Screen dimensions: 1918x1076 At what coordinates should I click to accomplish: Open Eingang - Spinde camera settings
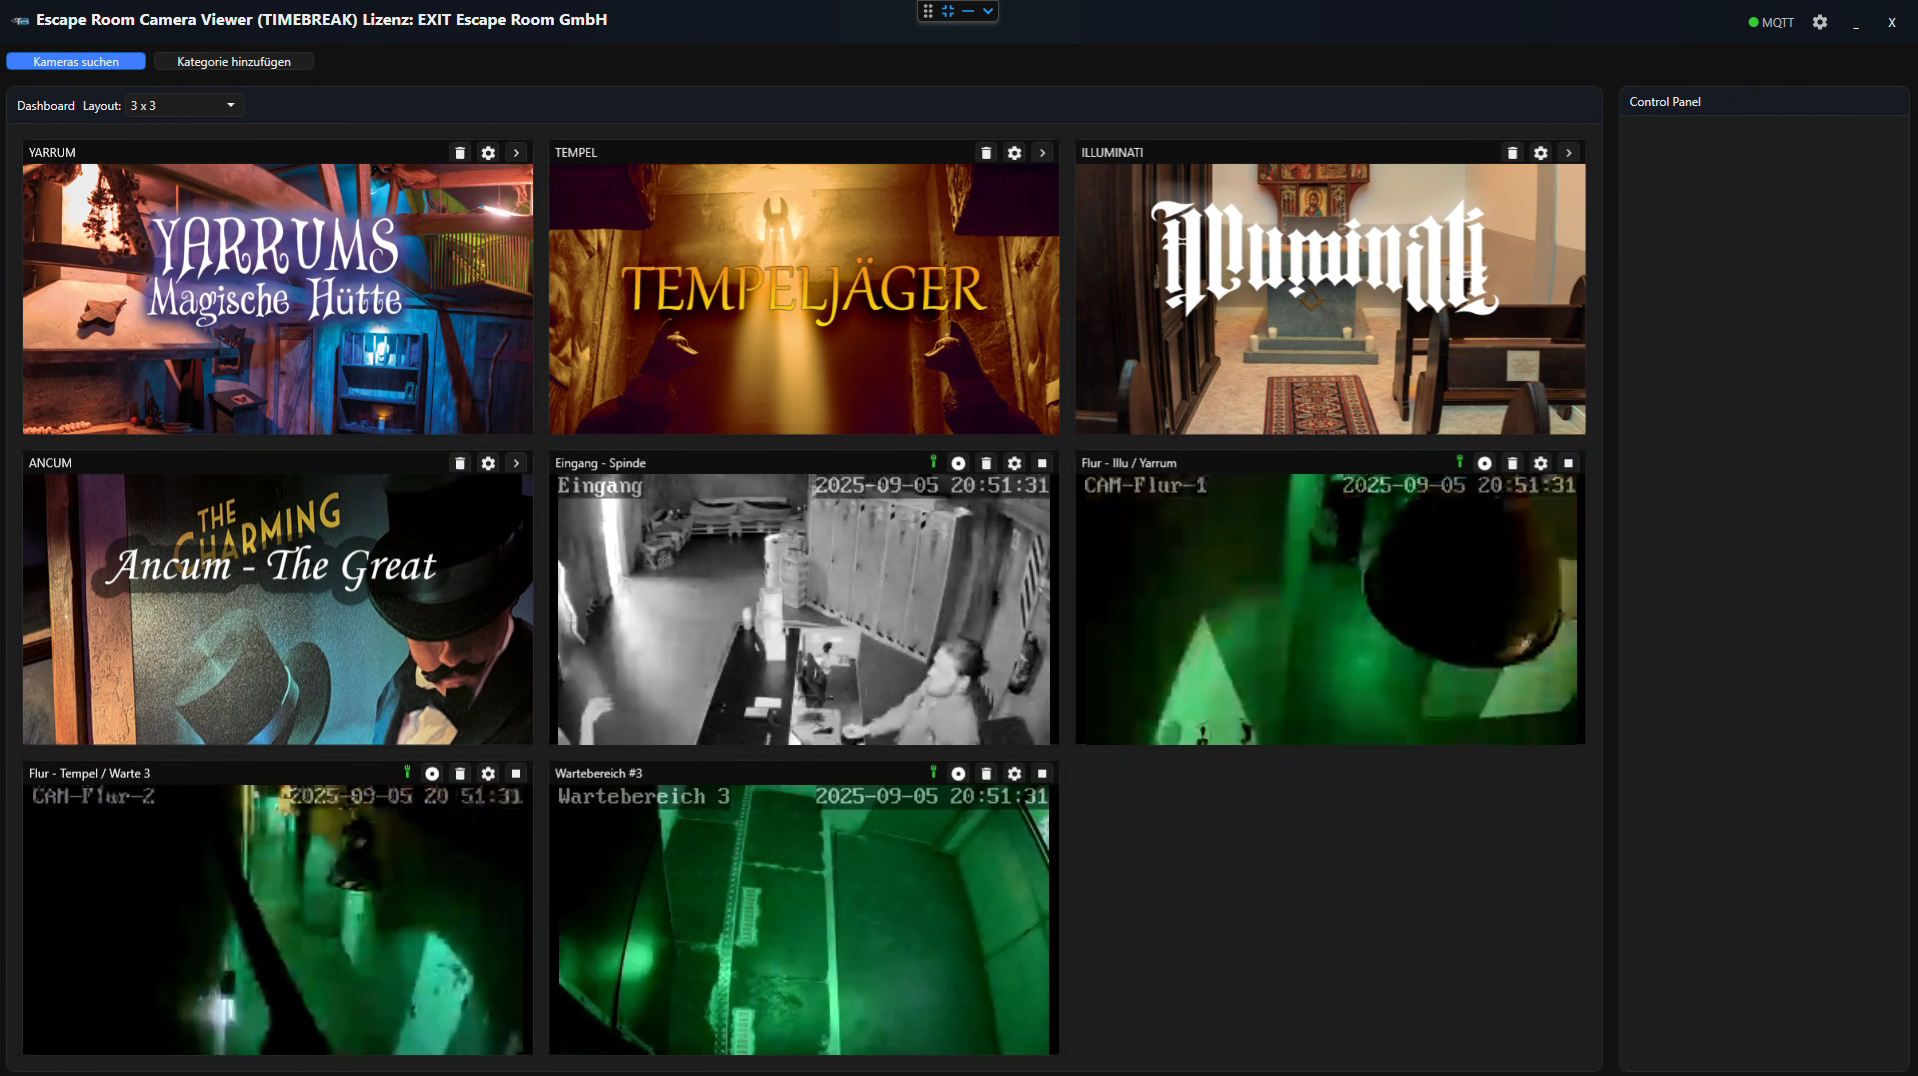click(x=1014, y=463)
